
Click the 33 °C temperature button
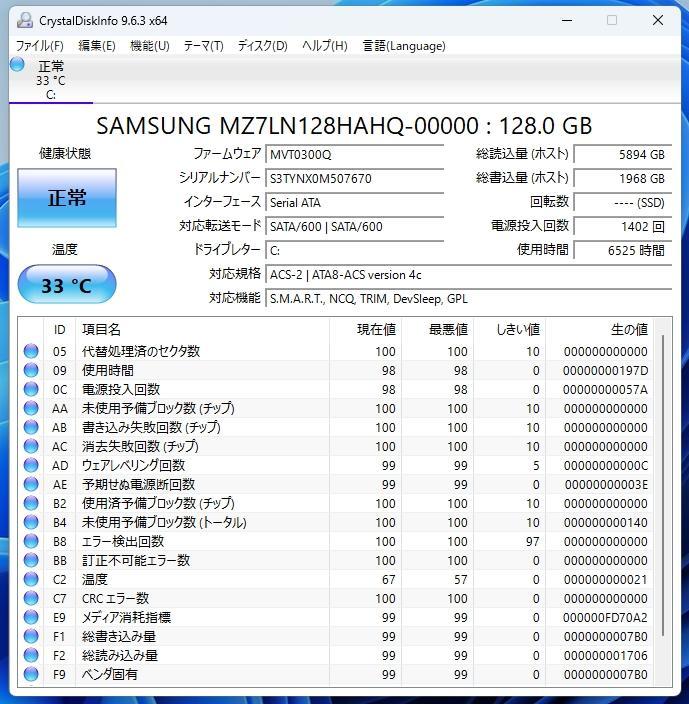click(67, 284)
